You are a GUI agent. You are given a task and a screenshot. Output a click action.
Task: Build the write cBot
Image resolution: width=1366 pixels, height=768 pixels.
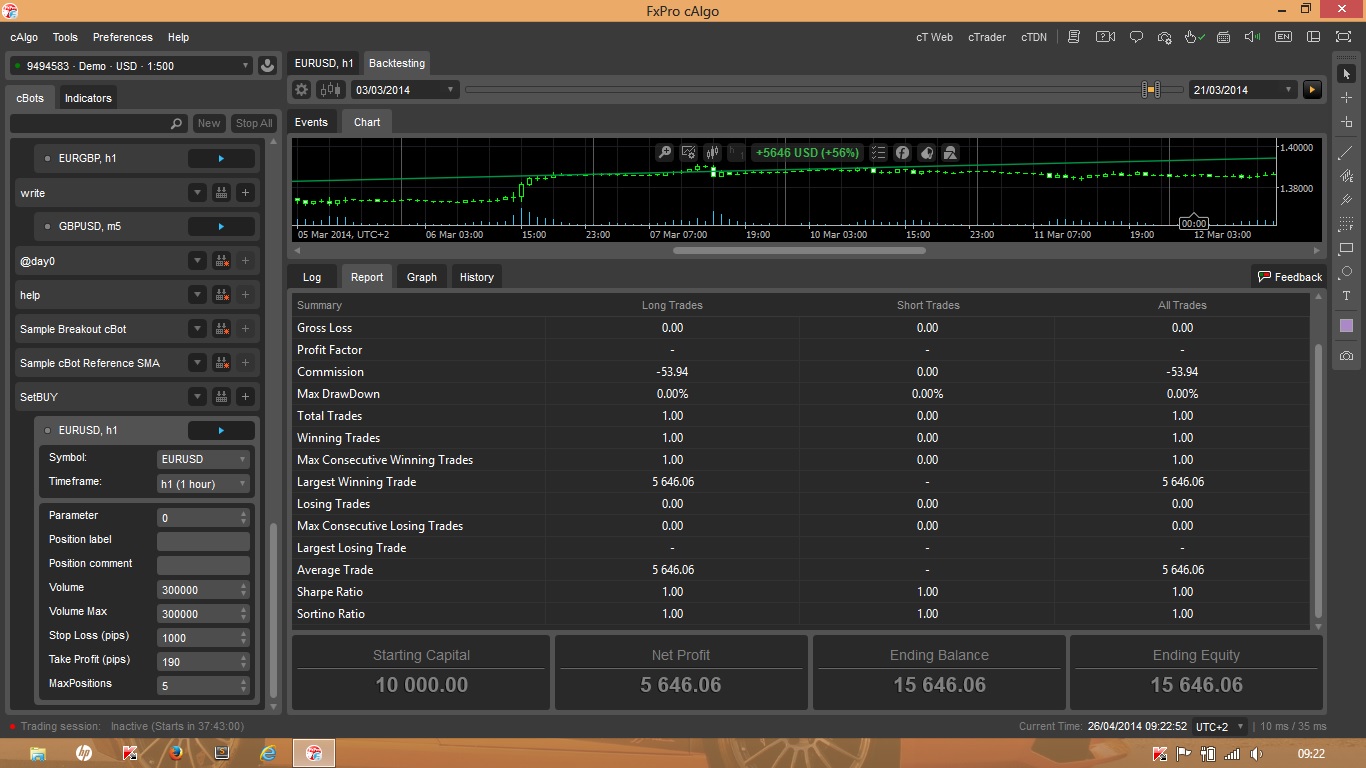222,193
